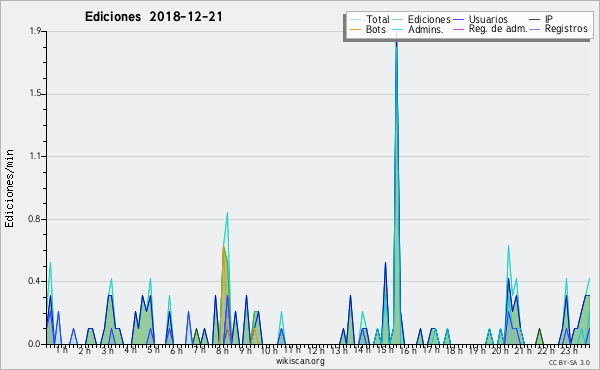Click the 23 h x-axis label
This screenshot has height=370, width=600.
click(x=569, y=350)
